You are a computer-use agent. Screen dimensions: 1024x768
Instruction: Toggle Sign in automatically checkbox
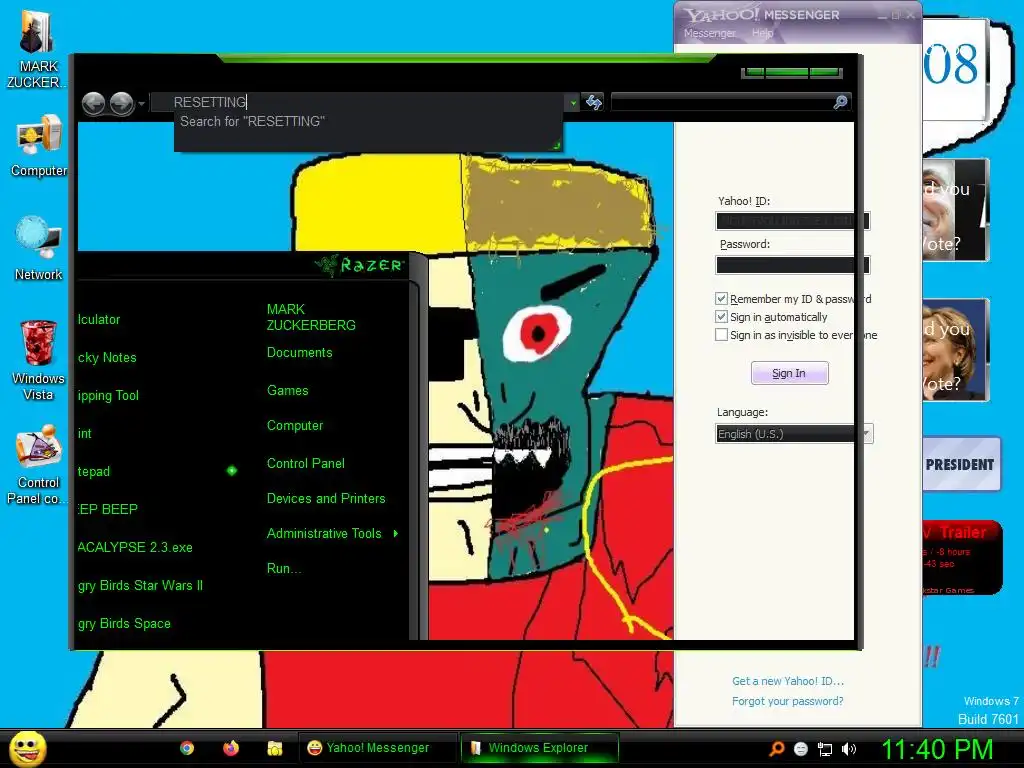coord(721,317)
